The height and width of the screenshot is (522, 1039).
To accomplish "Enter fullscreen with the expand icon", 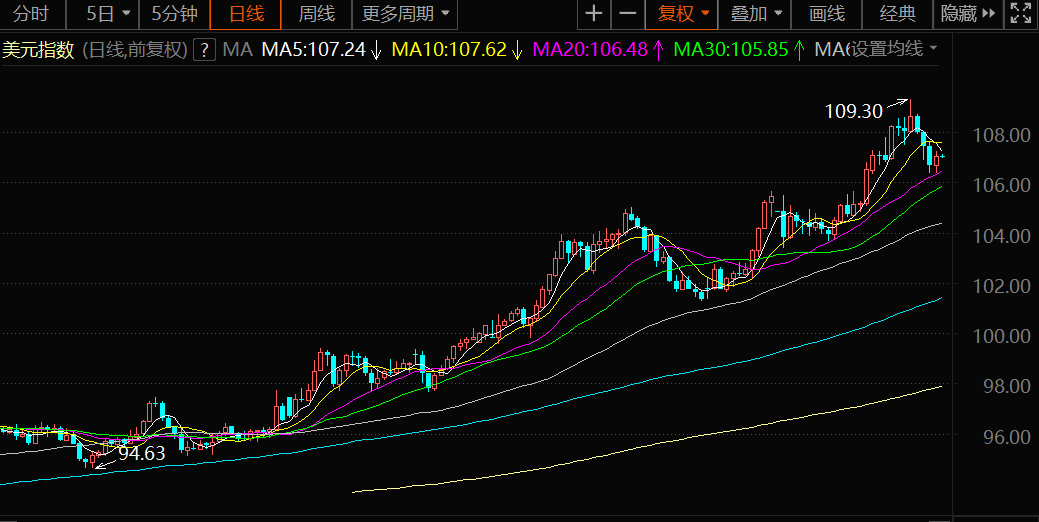I will (x=1021, y=14).
